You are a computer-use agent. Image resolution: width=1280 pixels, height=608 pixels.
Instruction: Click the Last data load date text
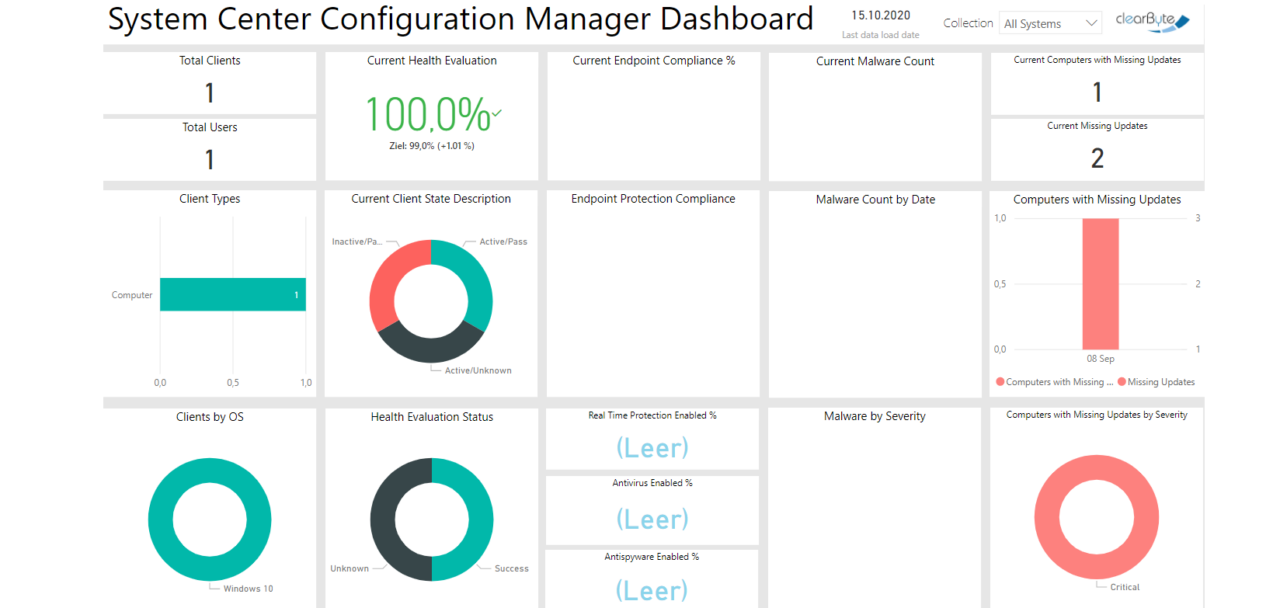(880, 34)
